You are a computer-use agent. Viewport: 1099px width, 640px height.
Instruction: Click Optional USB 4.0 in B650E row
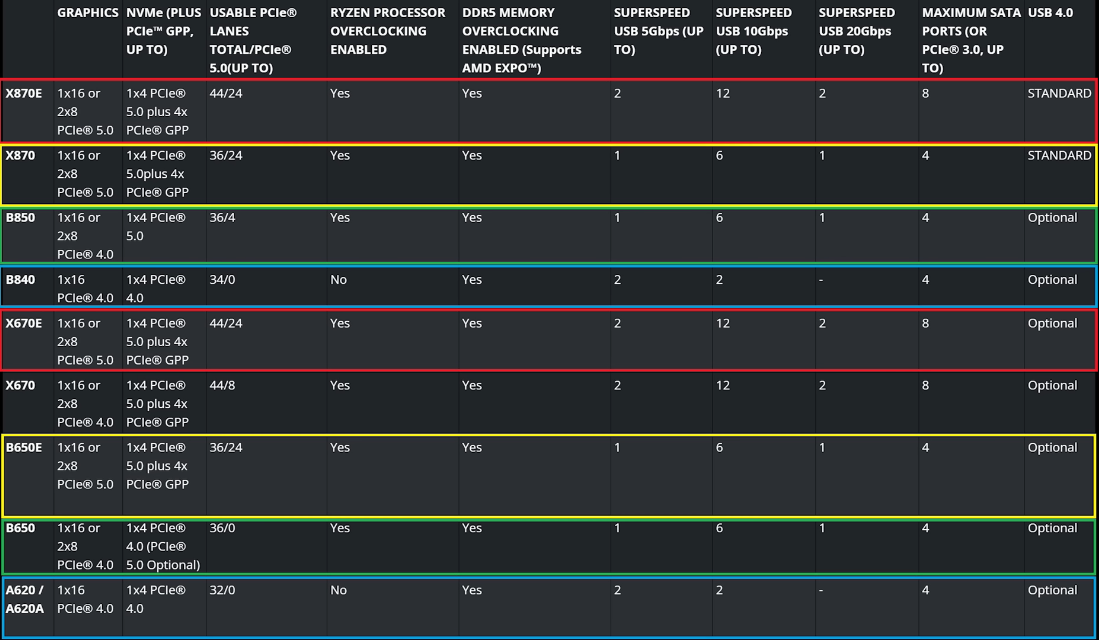pos(1052,447)
